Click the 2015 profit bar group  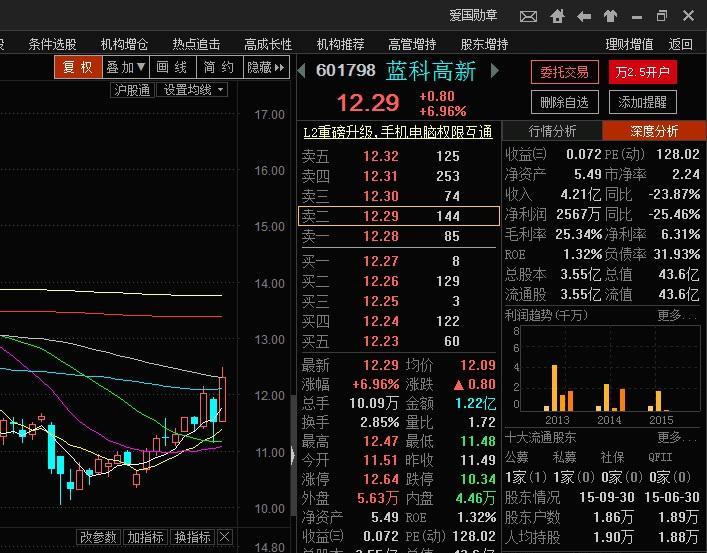click(659, 401)
